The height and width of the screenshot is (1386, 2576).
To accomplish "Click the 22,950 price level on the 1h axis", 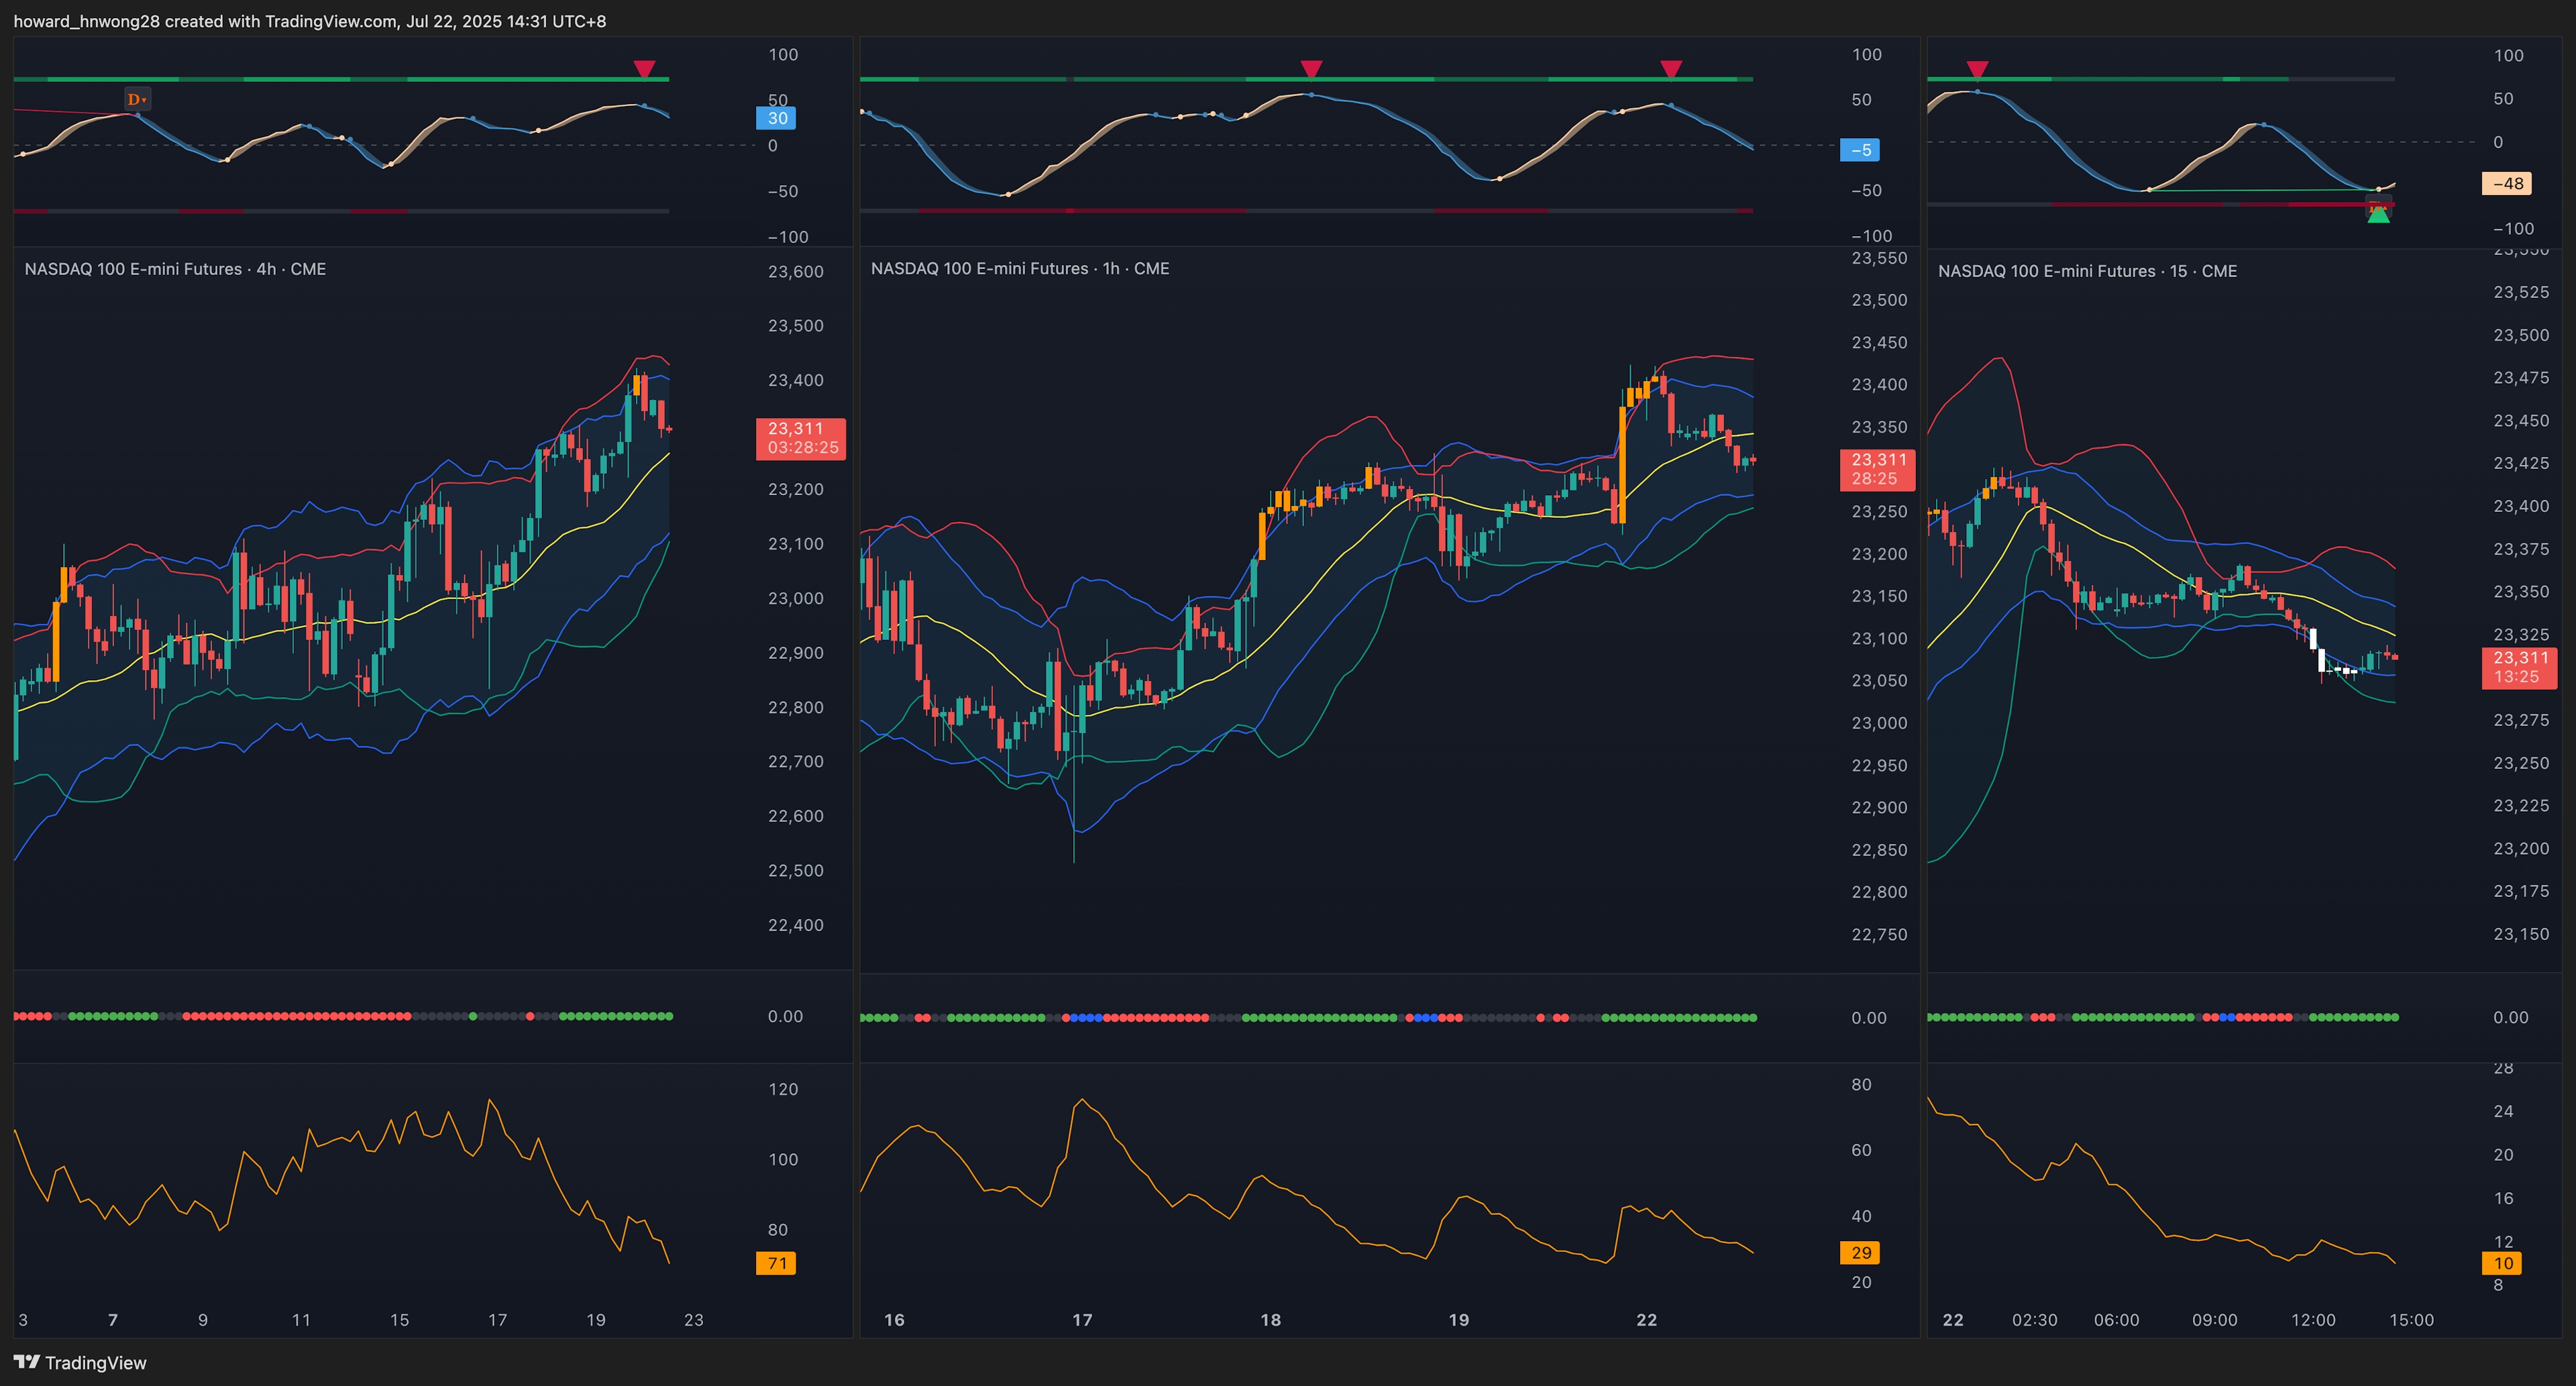I will tap(1879, 766).
